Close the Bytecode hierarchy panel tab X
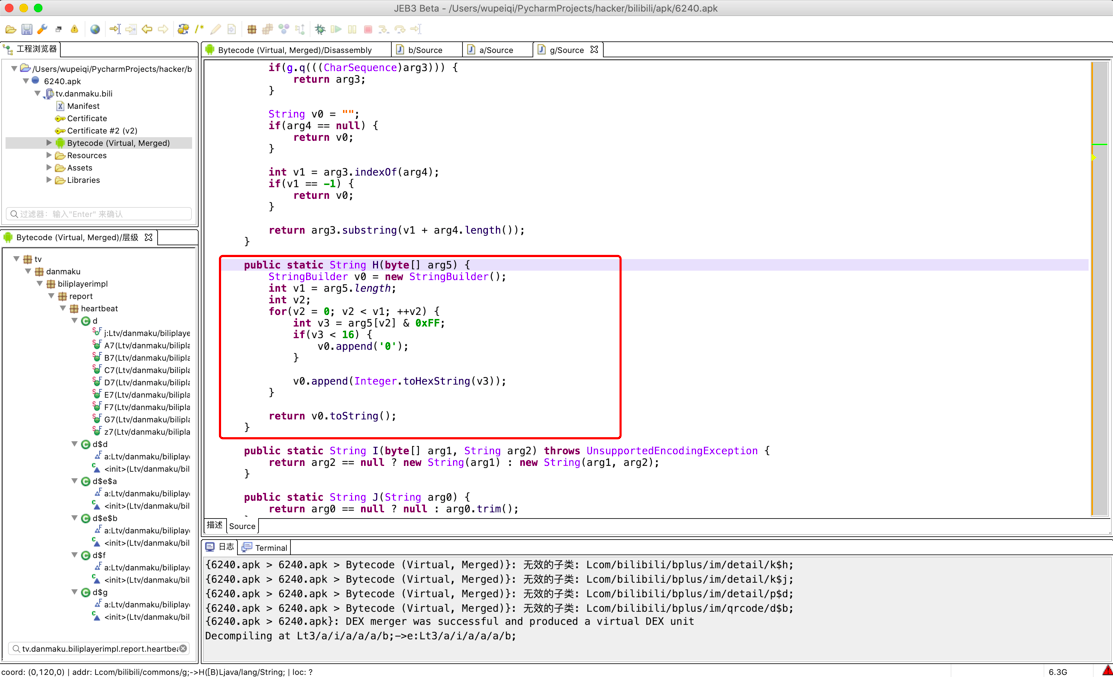 click(x=148, y=237)
